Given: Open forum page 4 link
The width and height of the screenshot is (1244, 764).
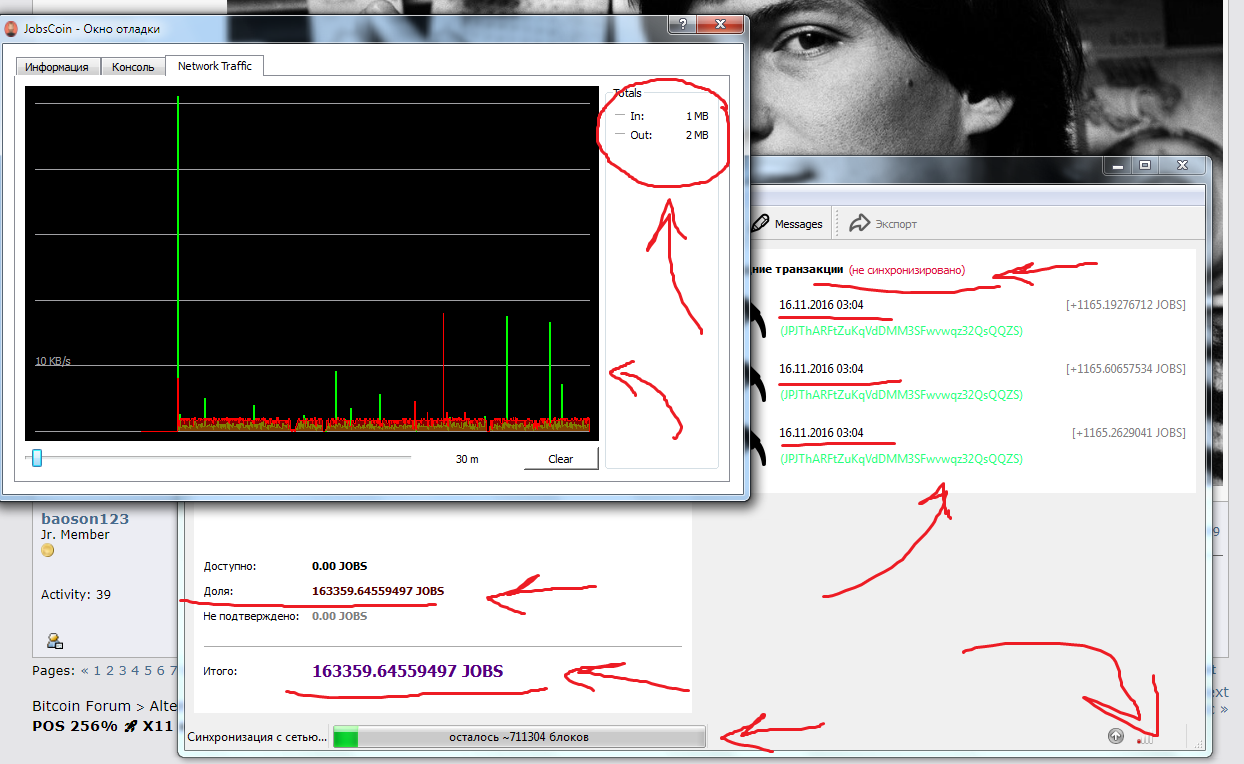Looking at the screenshot, I should pyautogui.click(x=136, y=670).
